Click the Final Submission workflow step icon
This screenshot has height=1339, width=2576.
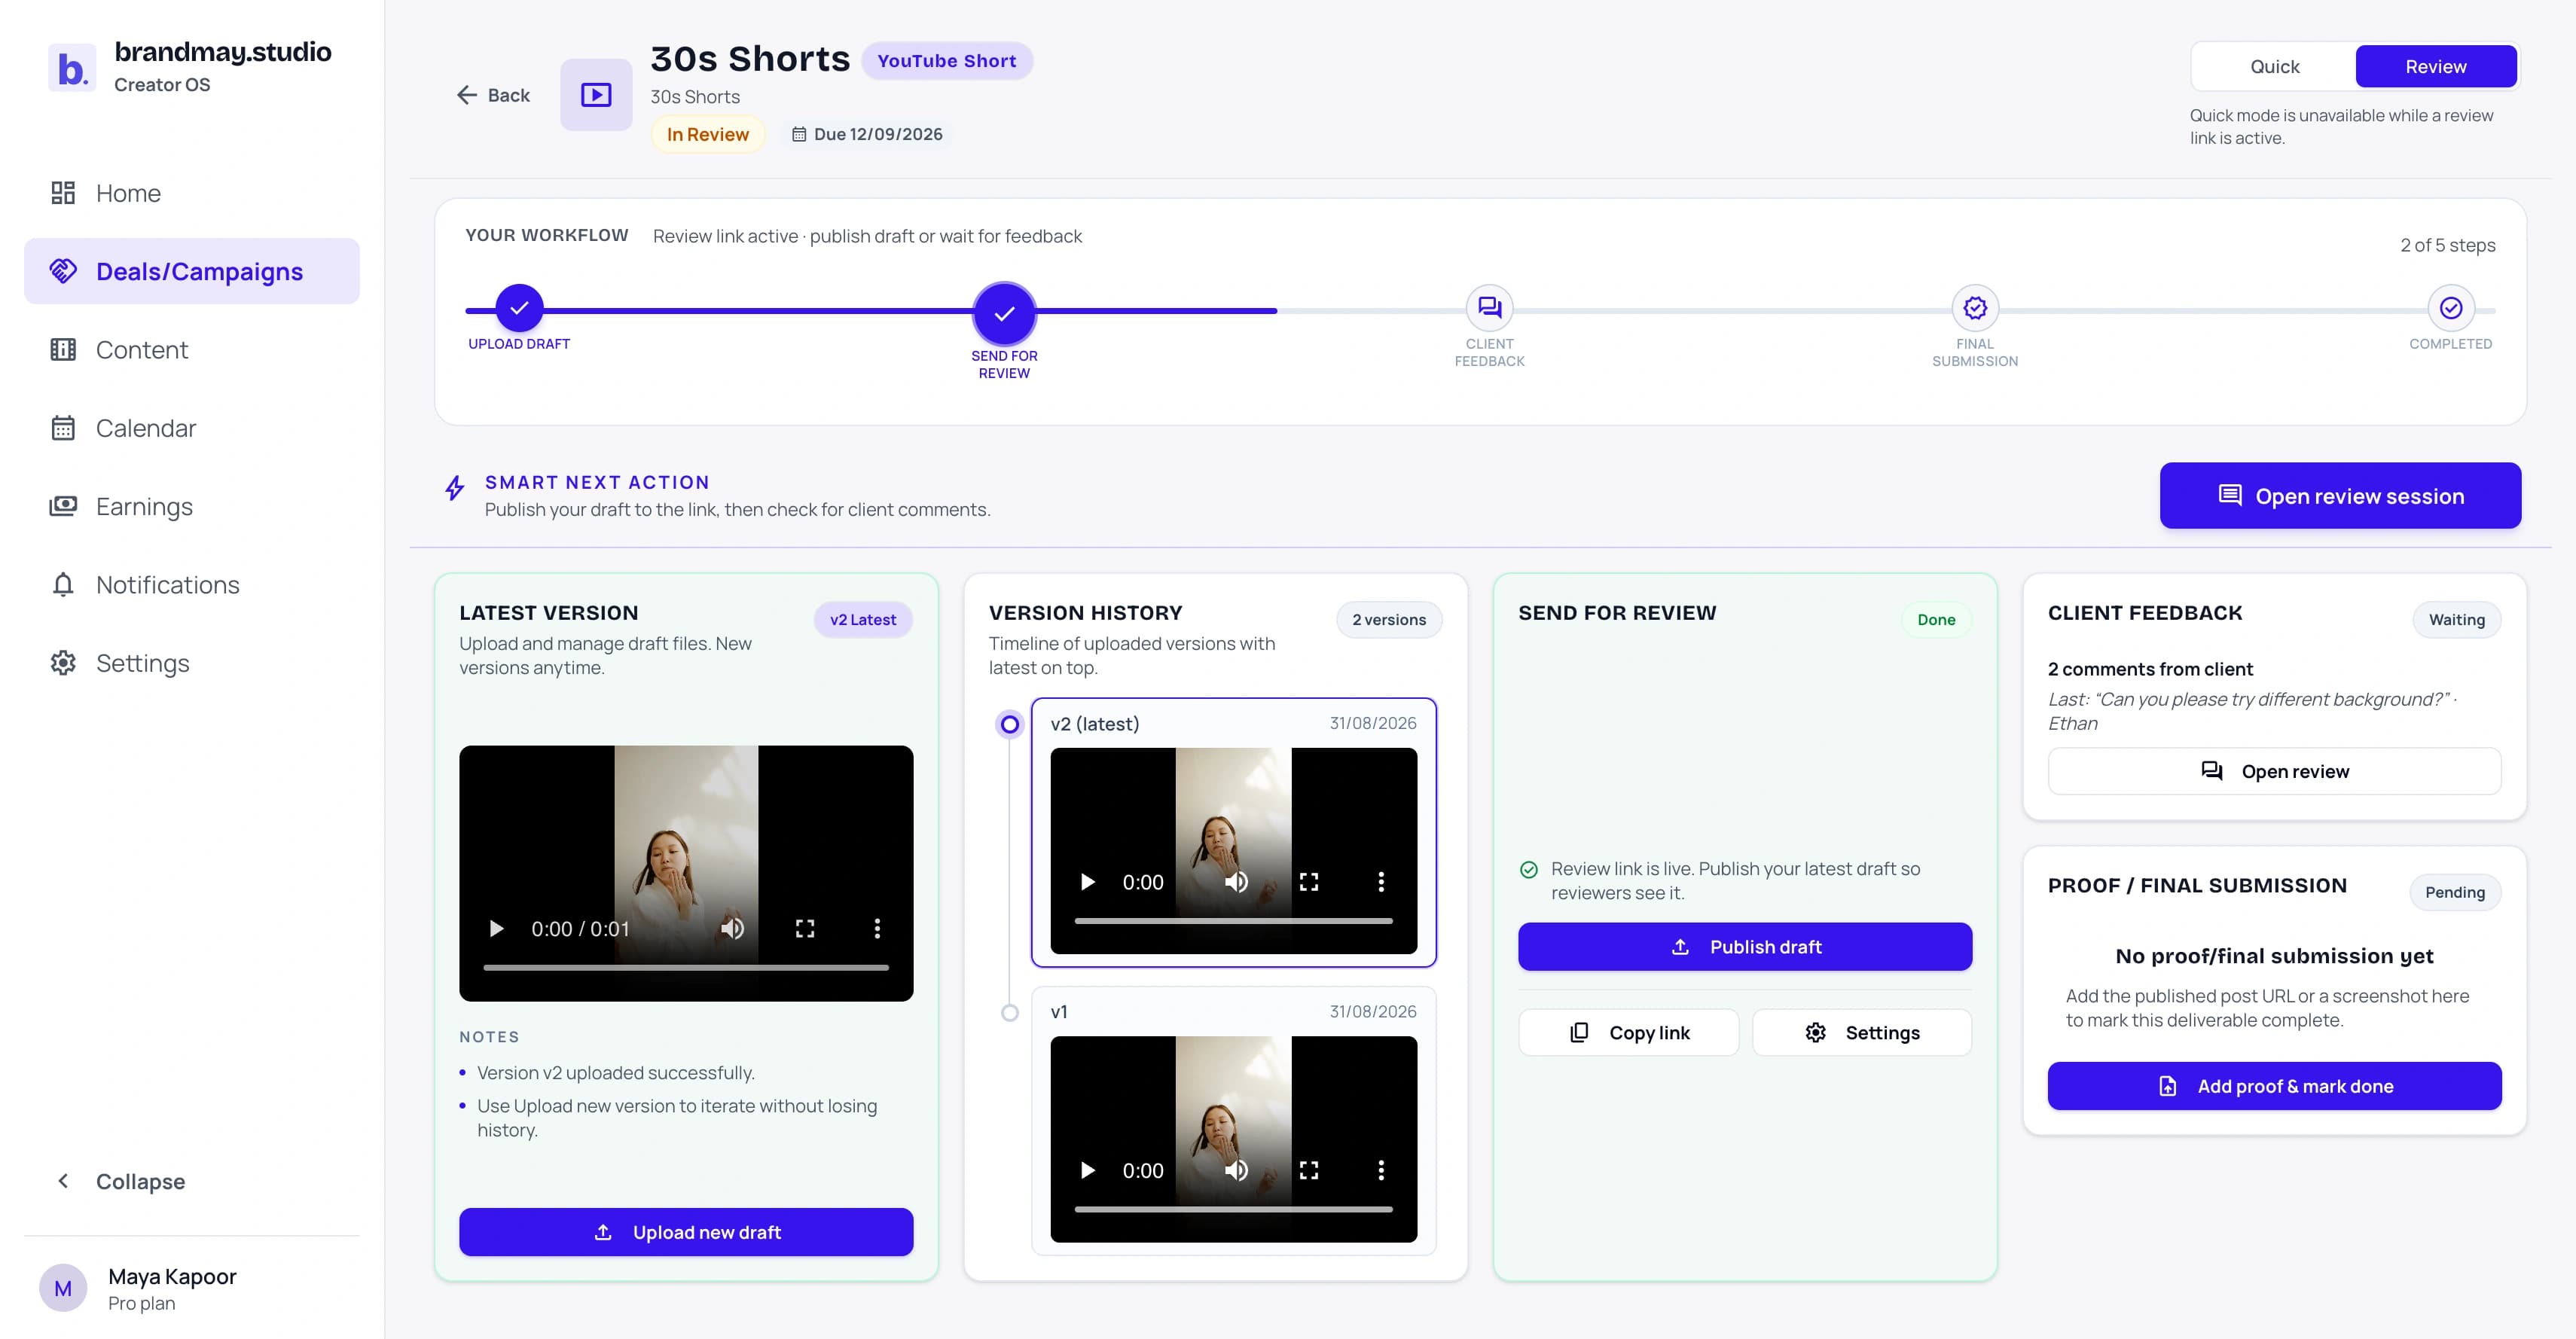pyautogui.click(x=1975, y=308)
